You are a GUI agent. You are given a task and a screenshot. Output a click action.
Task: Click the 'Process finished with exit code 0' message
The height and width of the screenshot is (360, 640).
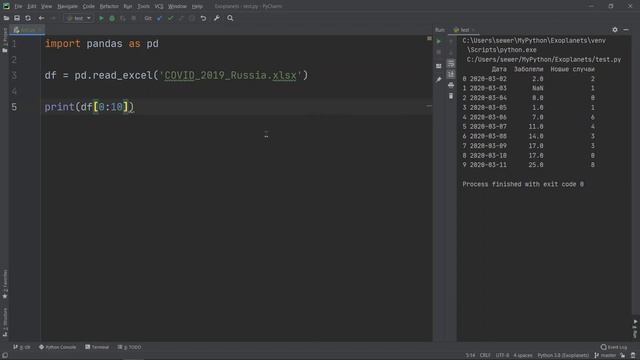(523, 184)
